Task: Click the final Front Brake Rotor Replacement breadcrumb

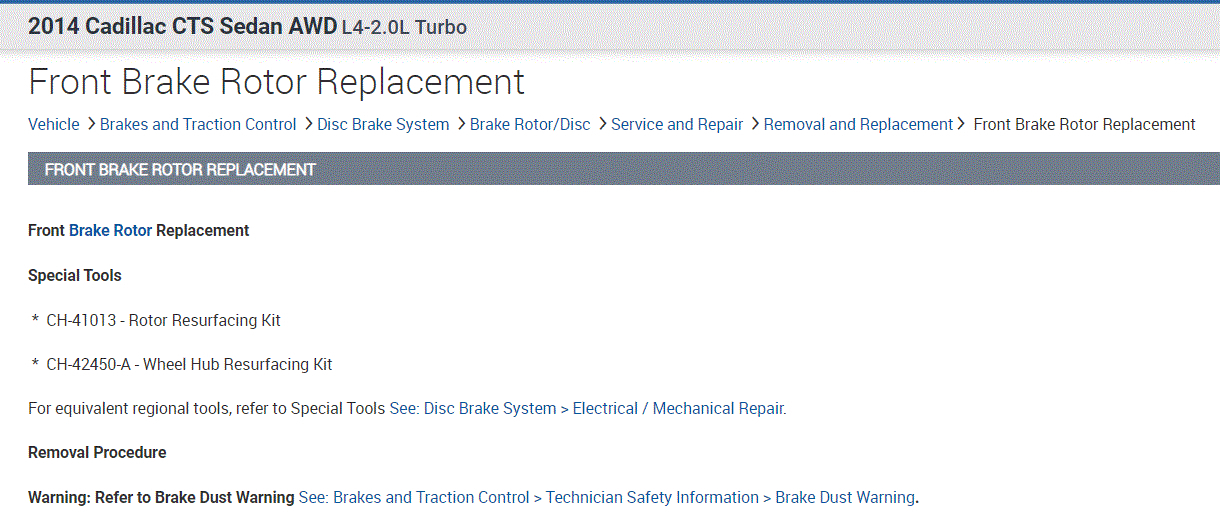Action: coord(1084,125)
